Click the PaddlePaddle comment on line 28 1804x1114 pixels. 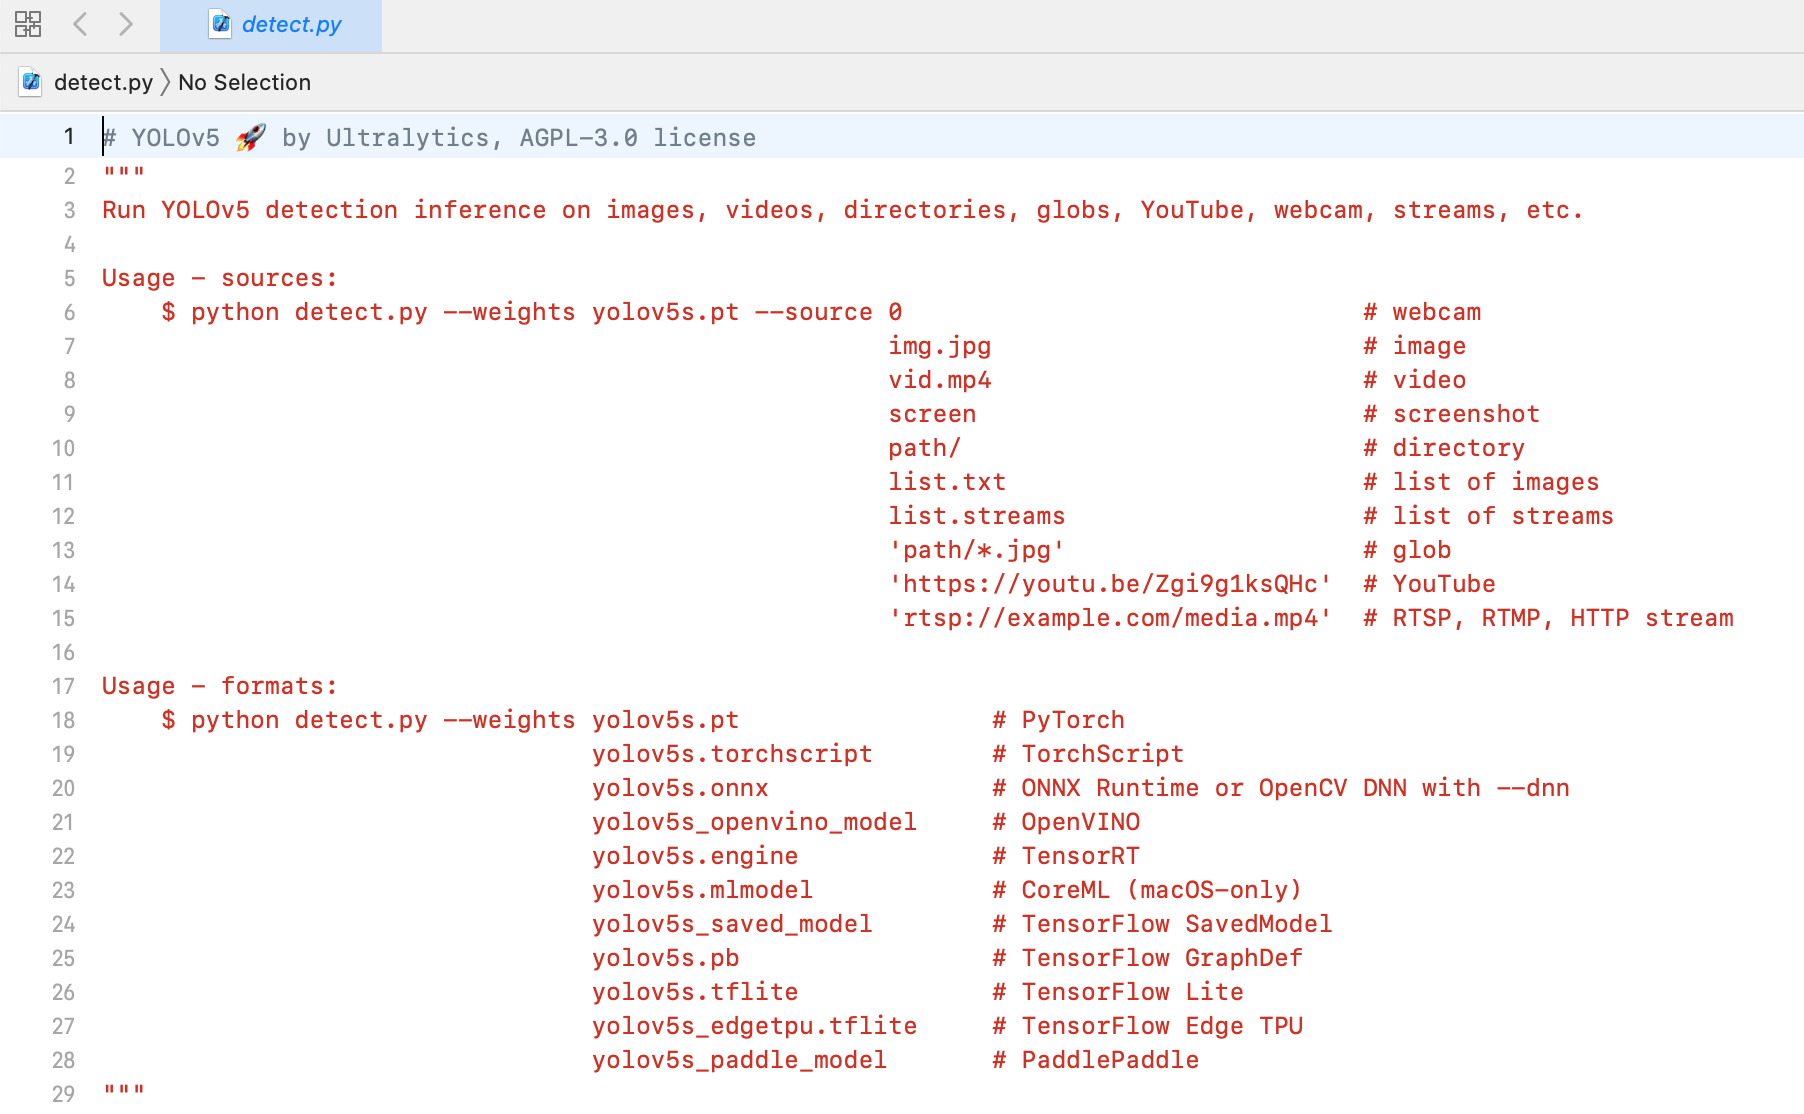tap(1096, 1060)
